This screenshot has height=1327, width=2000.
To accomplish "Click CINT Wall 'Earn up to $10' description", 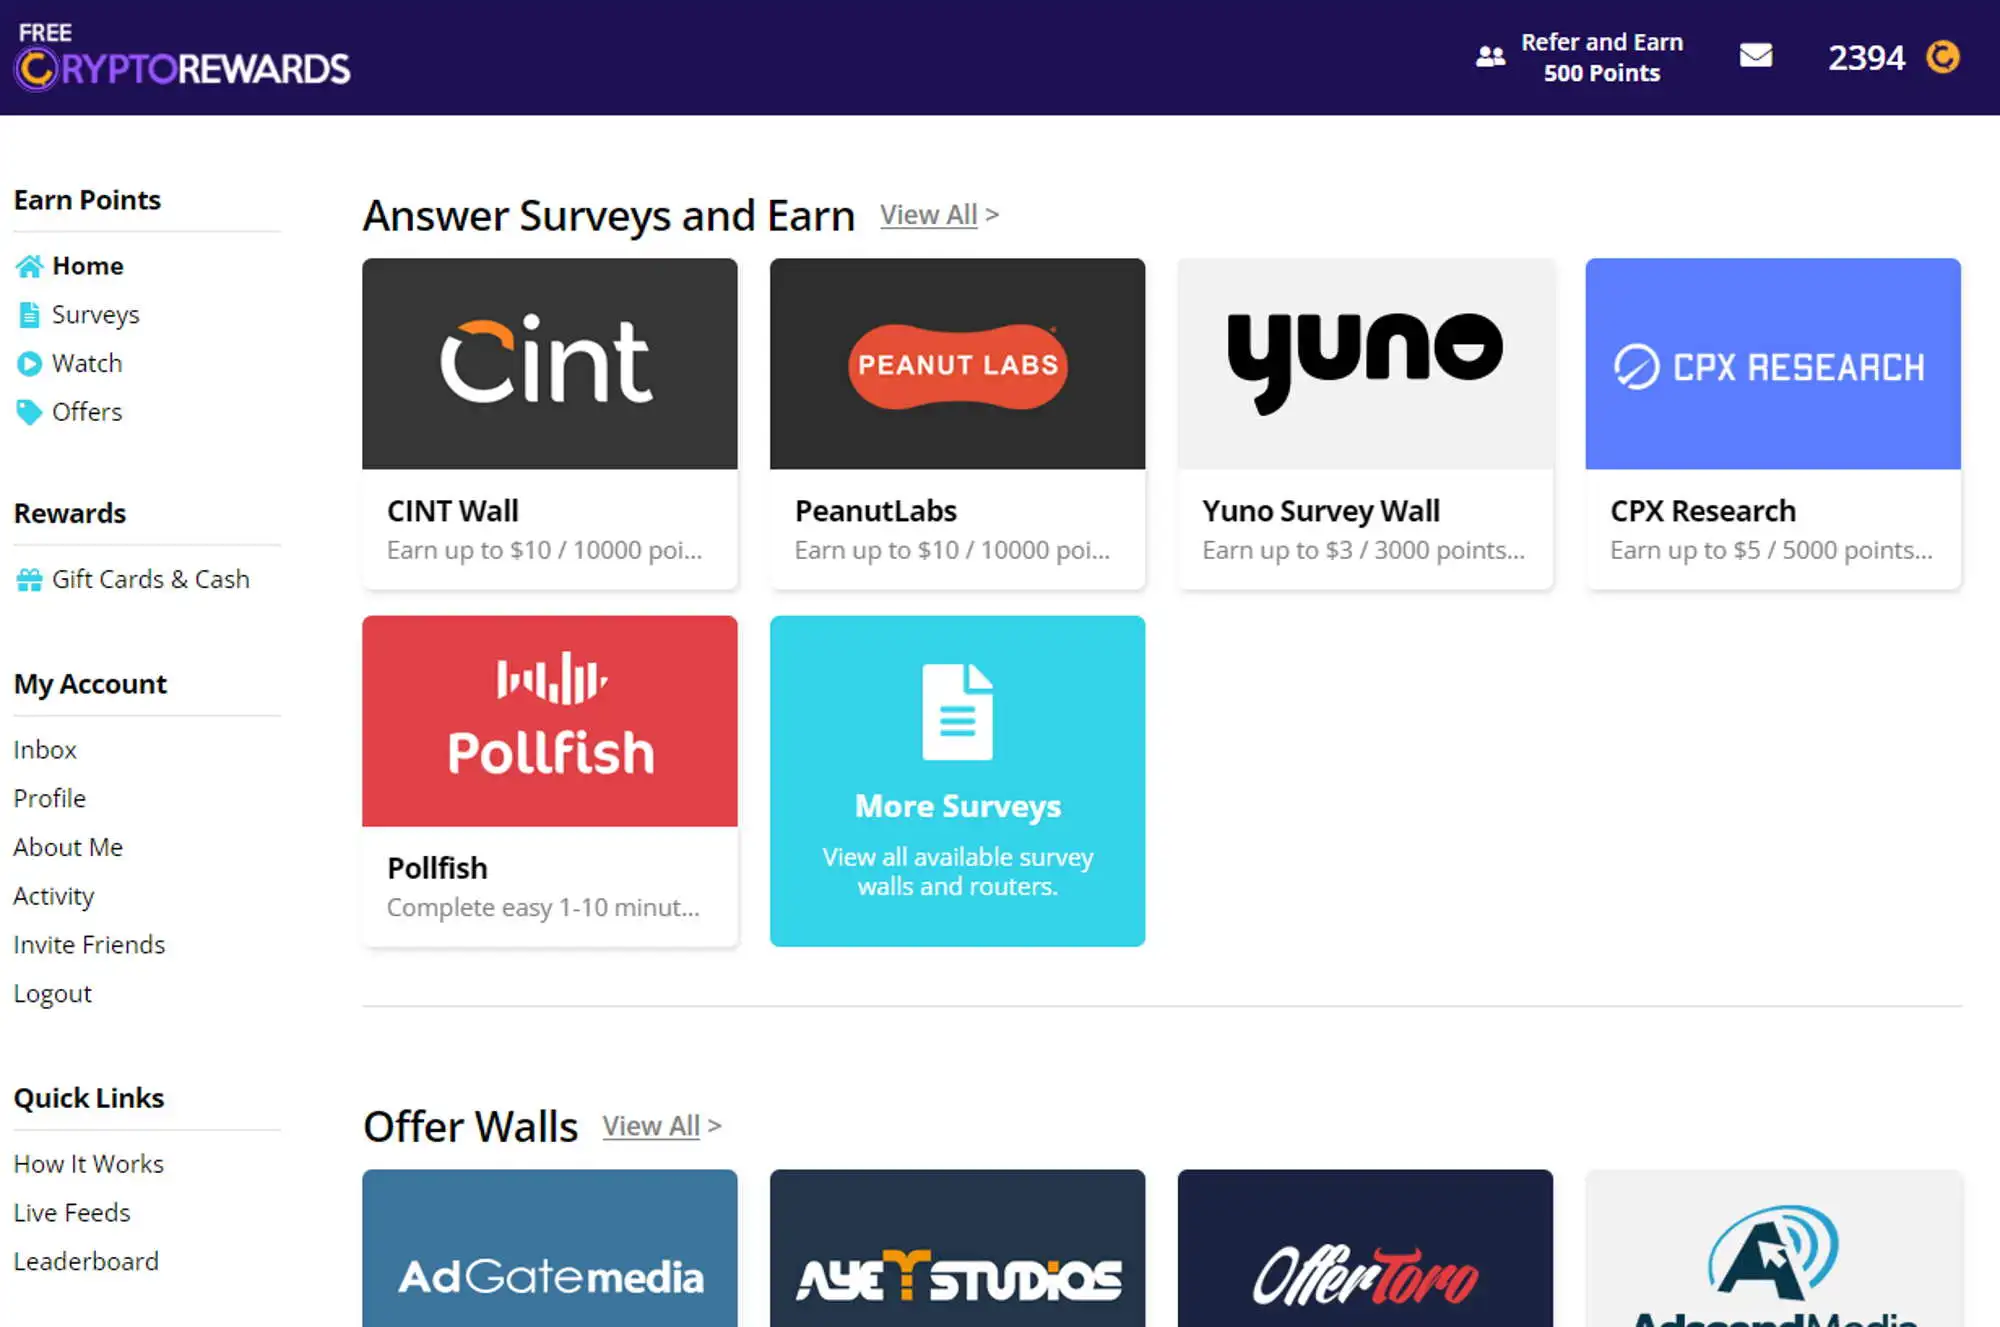I will [545, 550].
